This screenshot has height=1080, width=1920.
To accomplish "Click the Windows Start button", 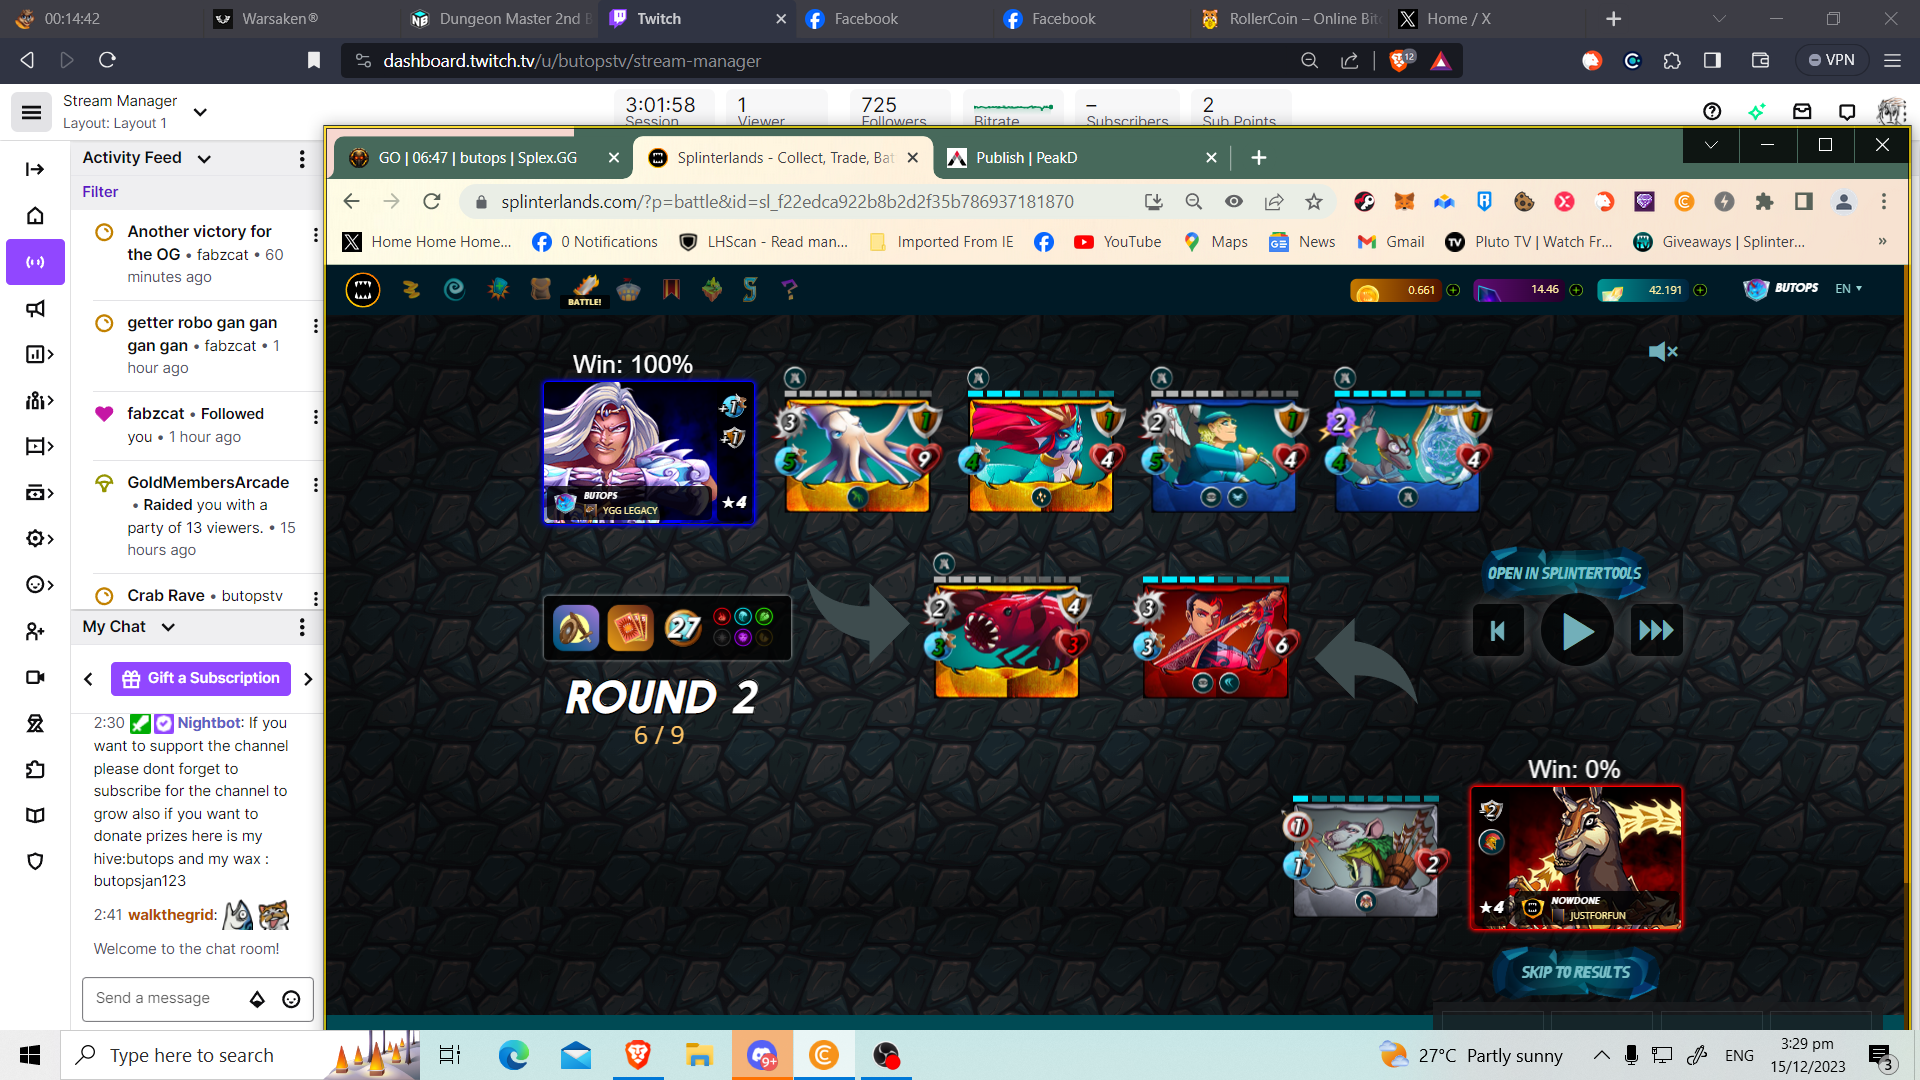I will coord(30,1055).
